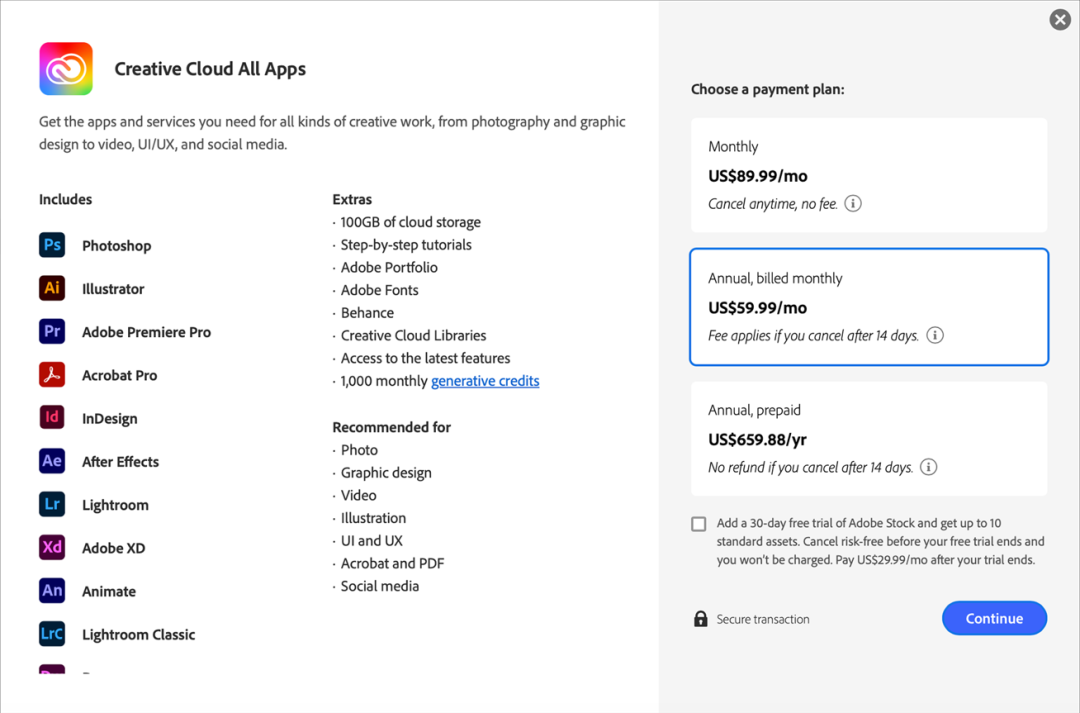The width and height of the screenshot is (1080, 713).
Task: Click the Creative Cloud logo
Action: 65,68
